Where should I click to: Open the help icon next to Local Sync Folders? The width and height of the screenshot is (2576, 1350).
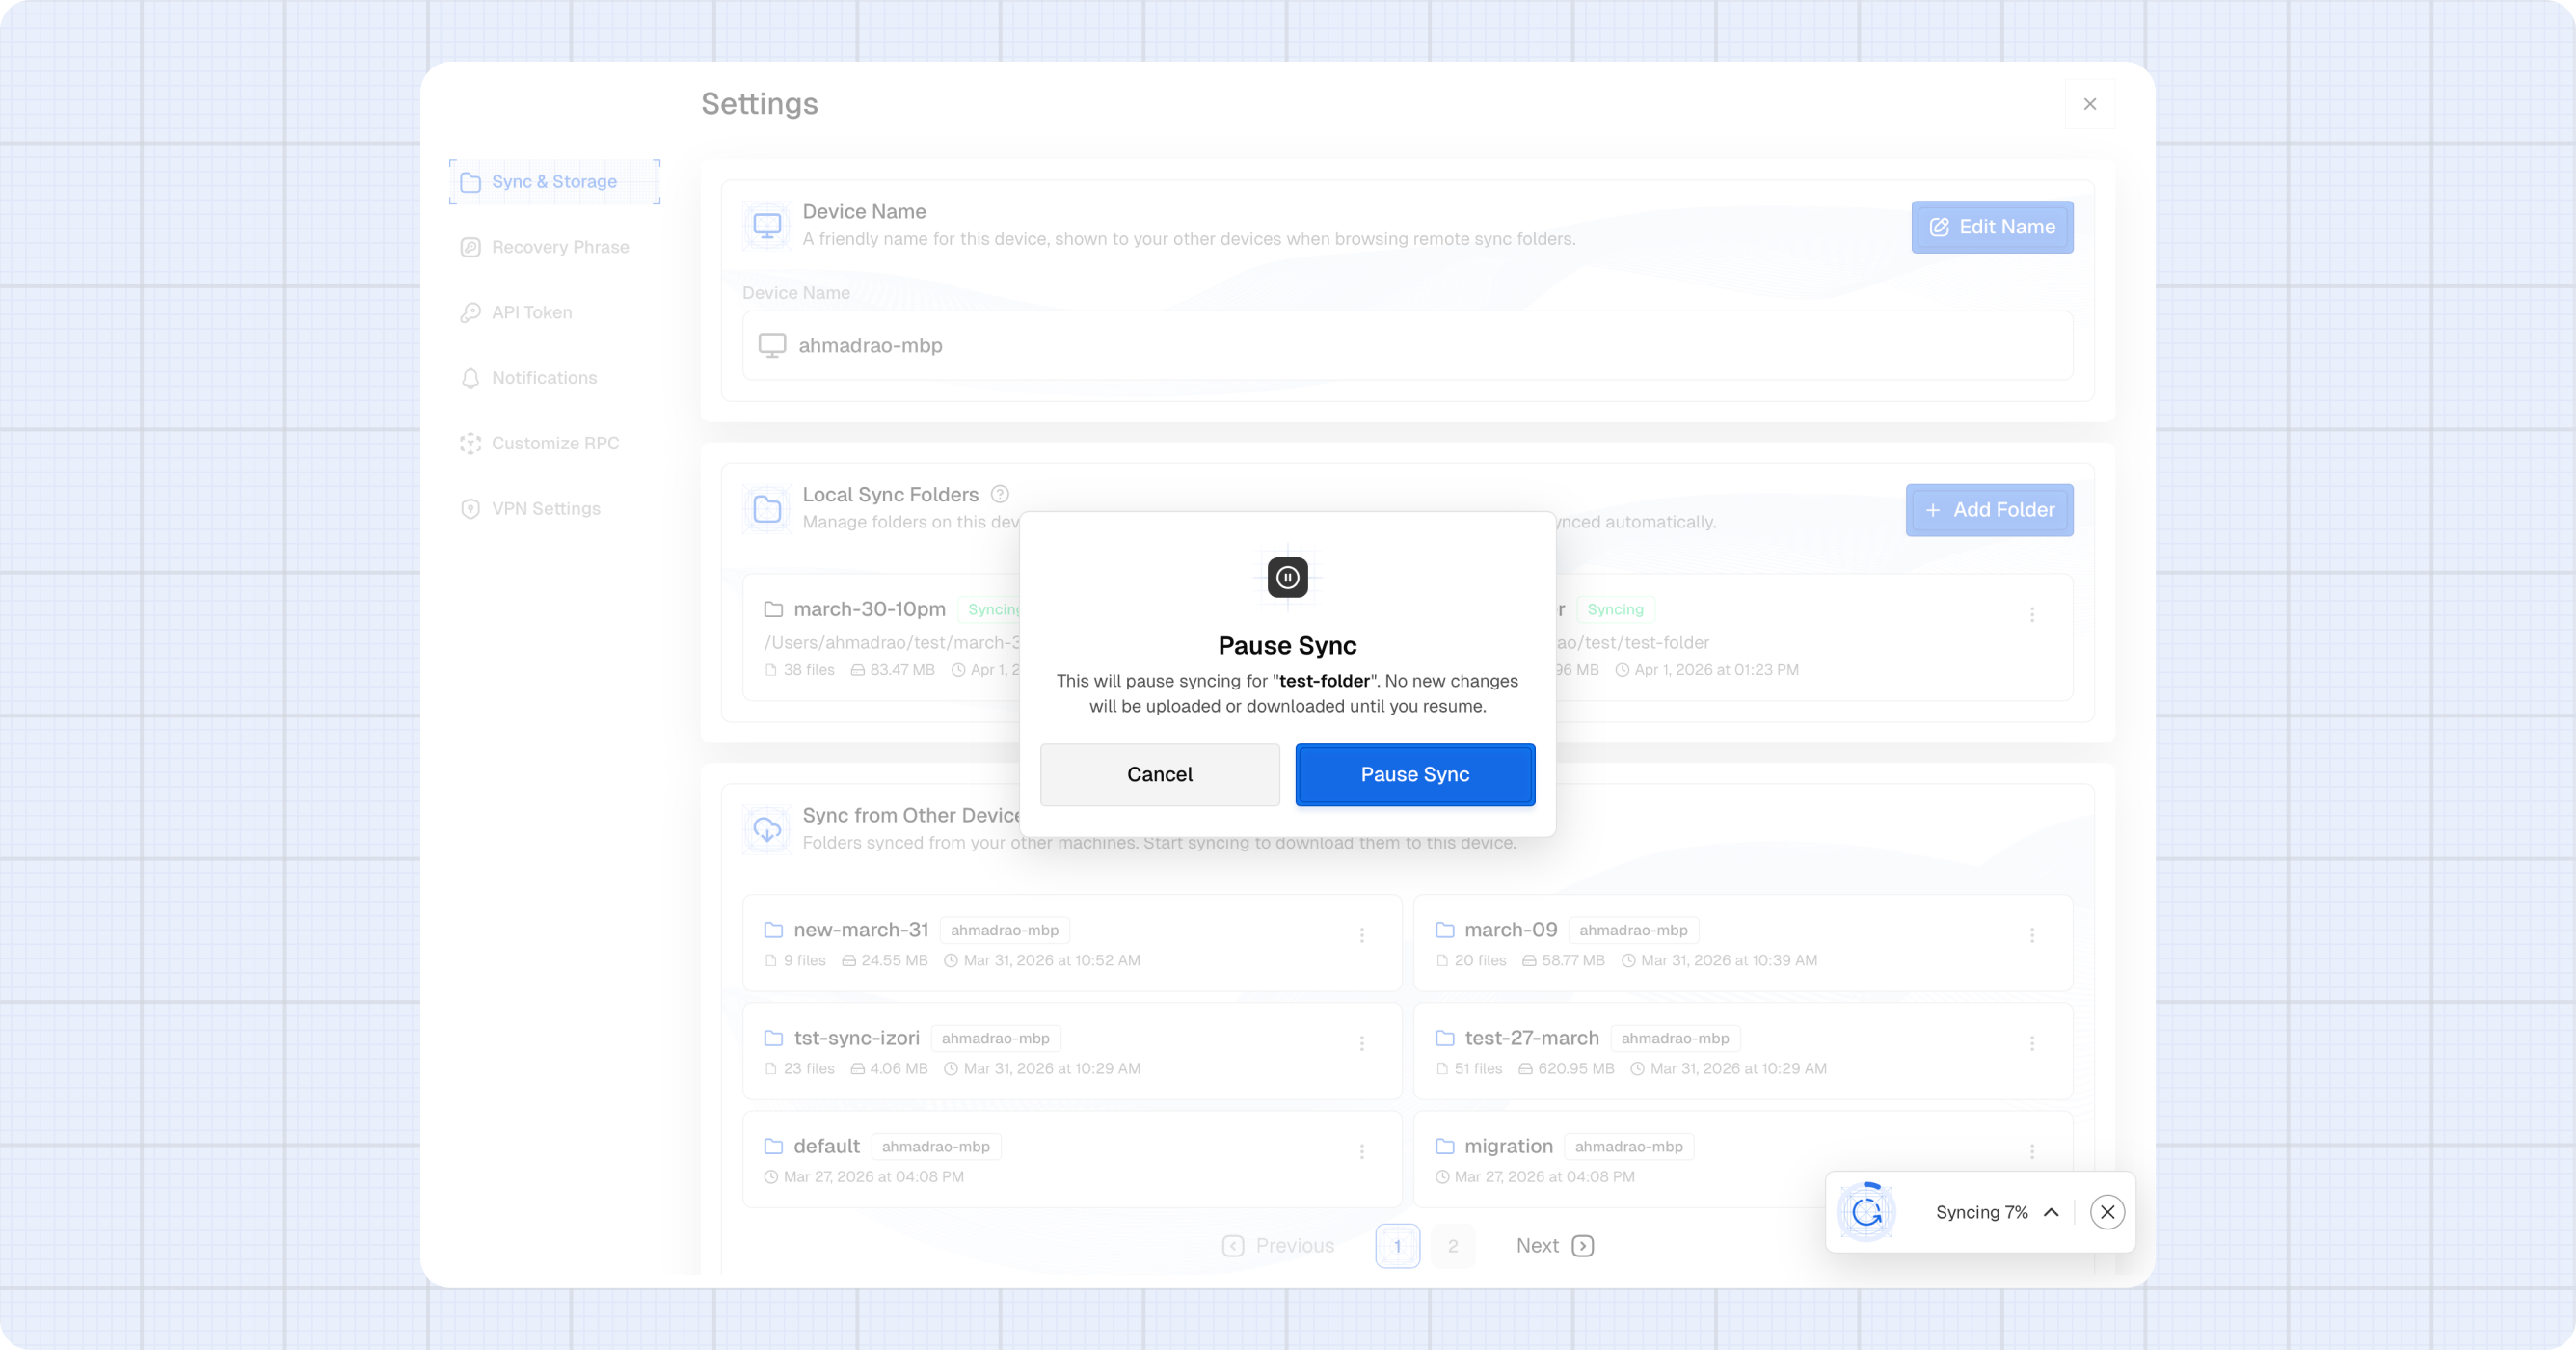click(999, 494)
